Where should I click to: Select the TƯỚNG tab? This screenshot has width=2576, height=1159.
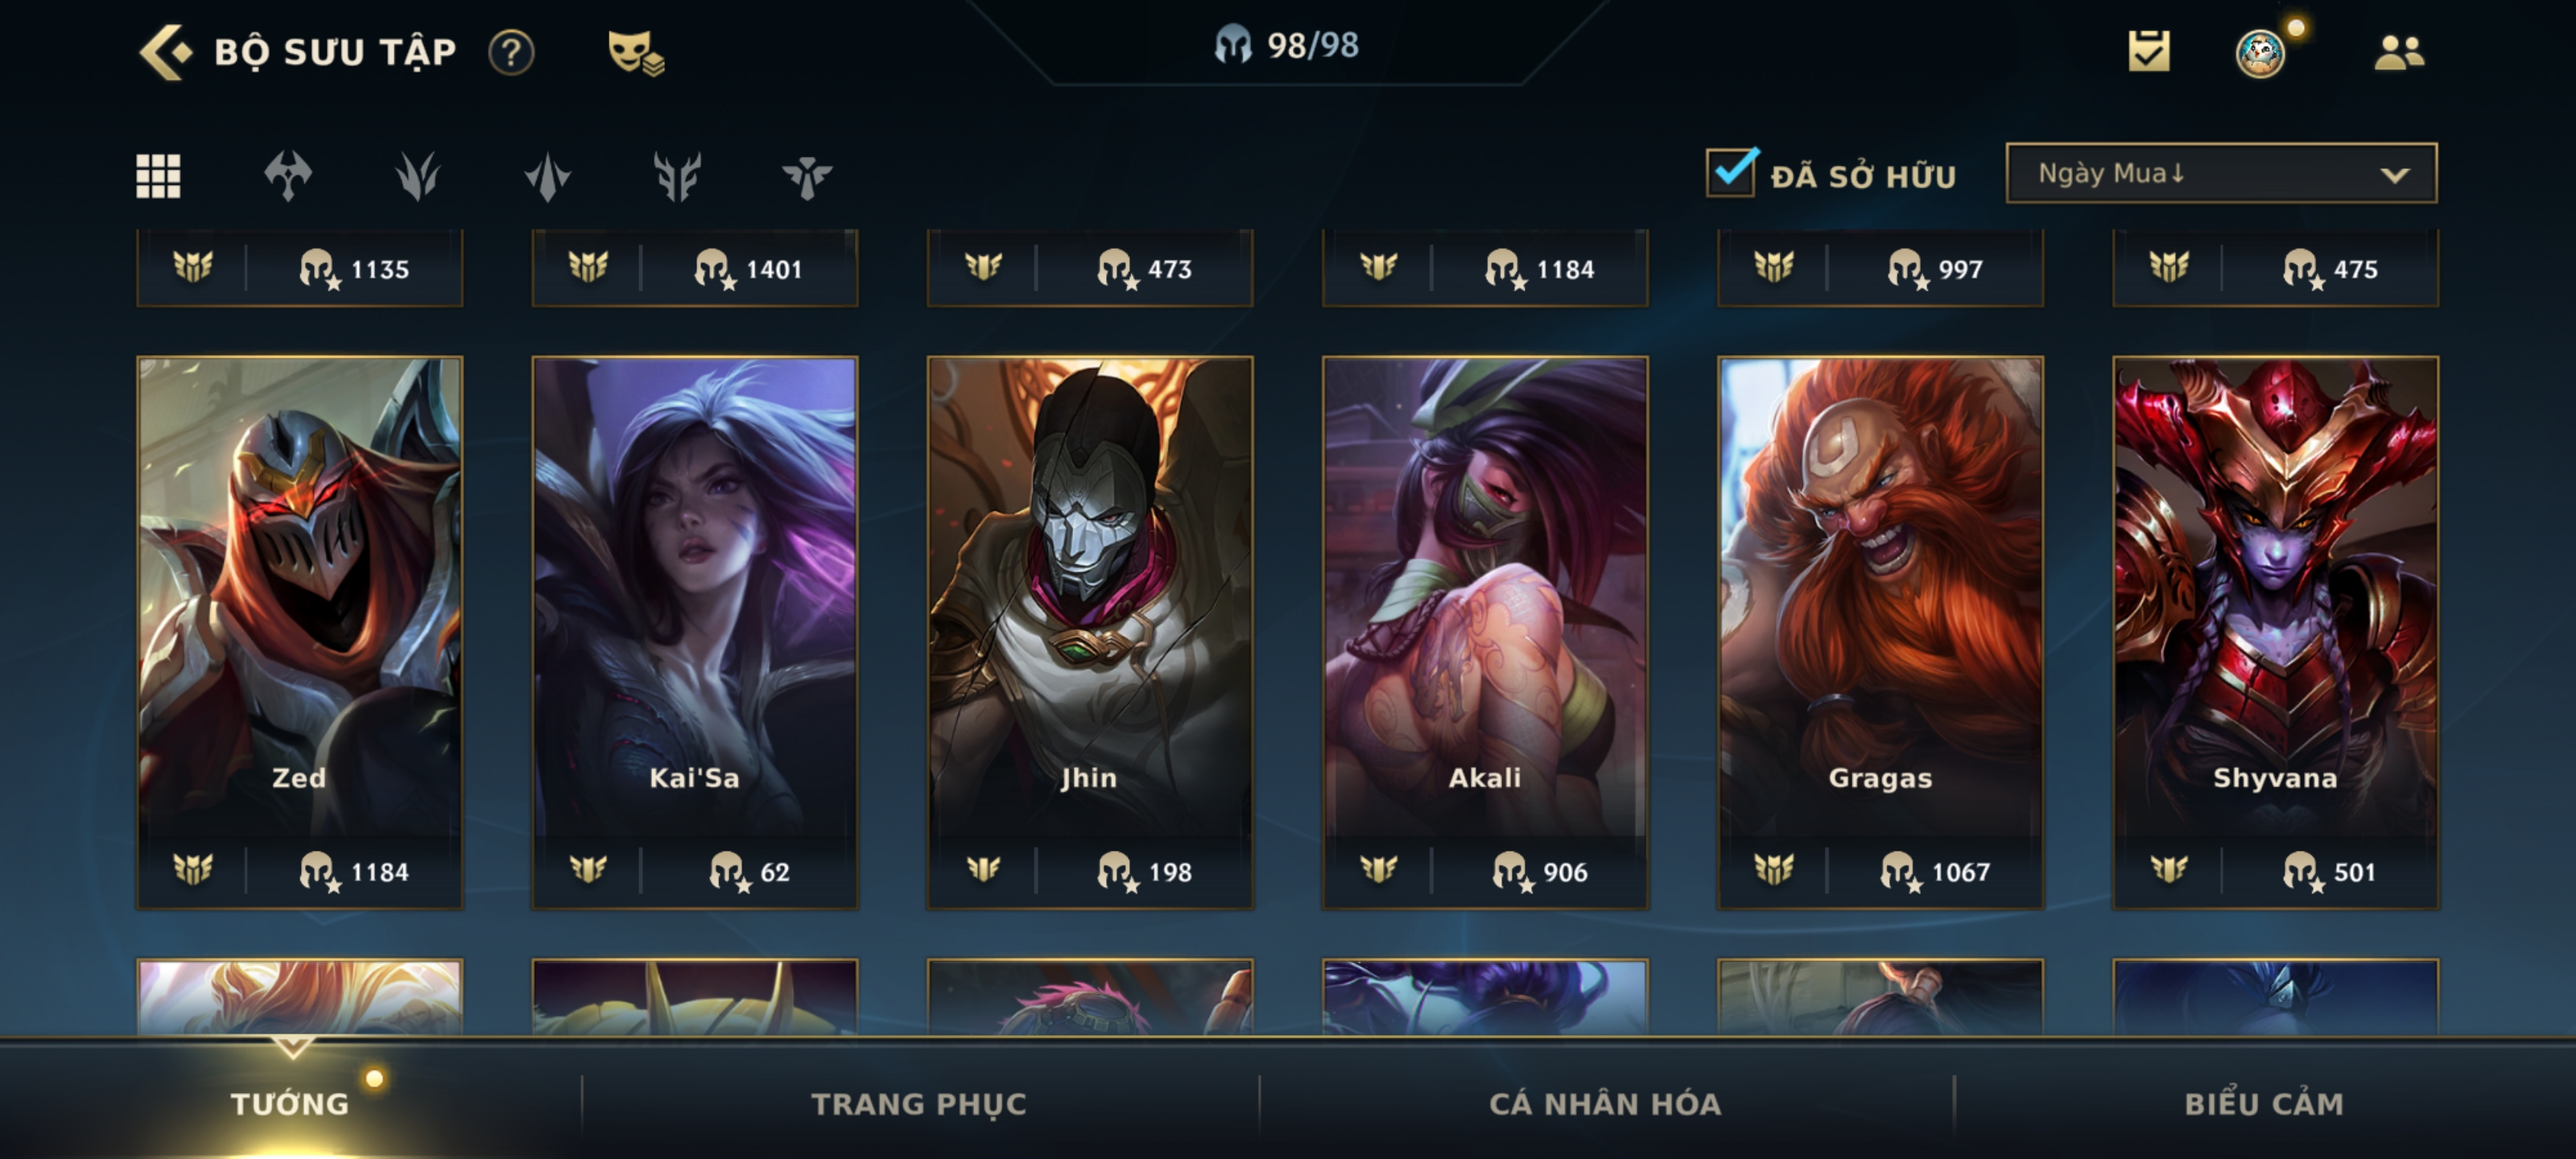[x=290, y=1103]
